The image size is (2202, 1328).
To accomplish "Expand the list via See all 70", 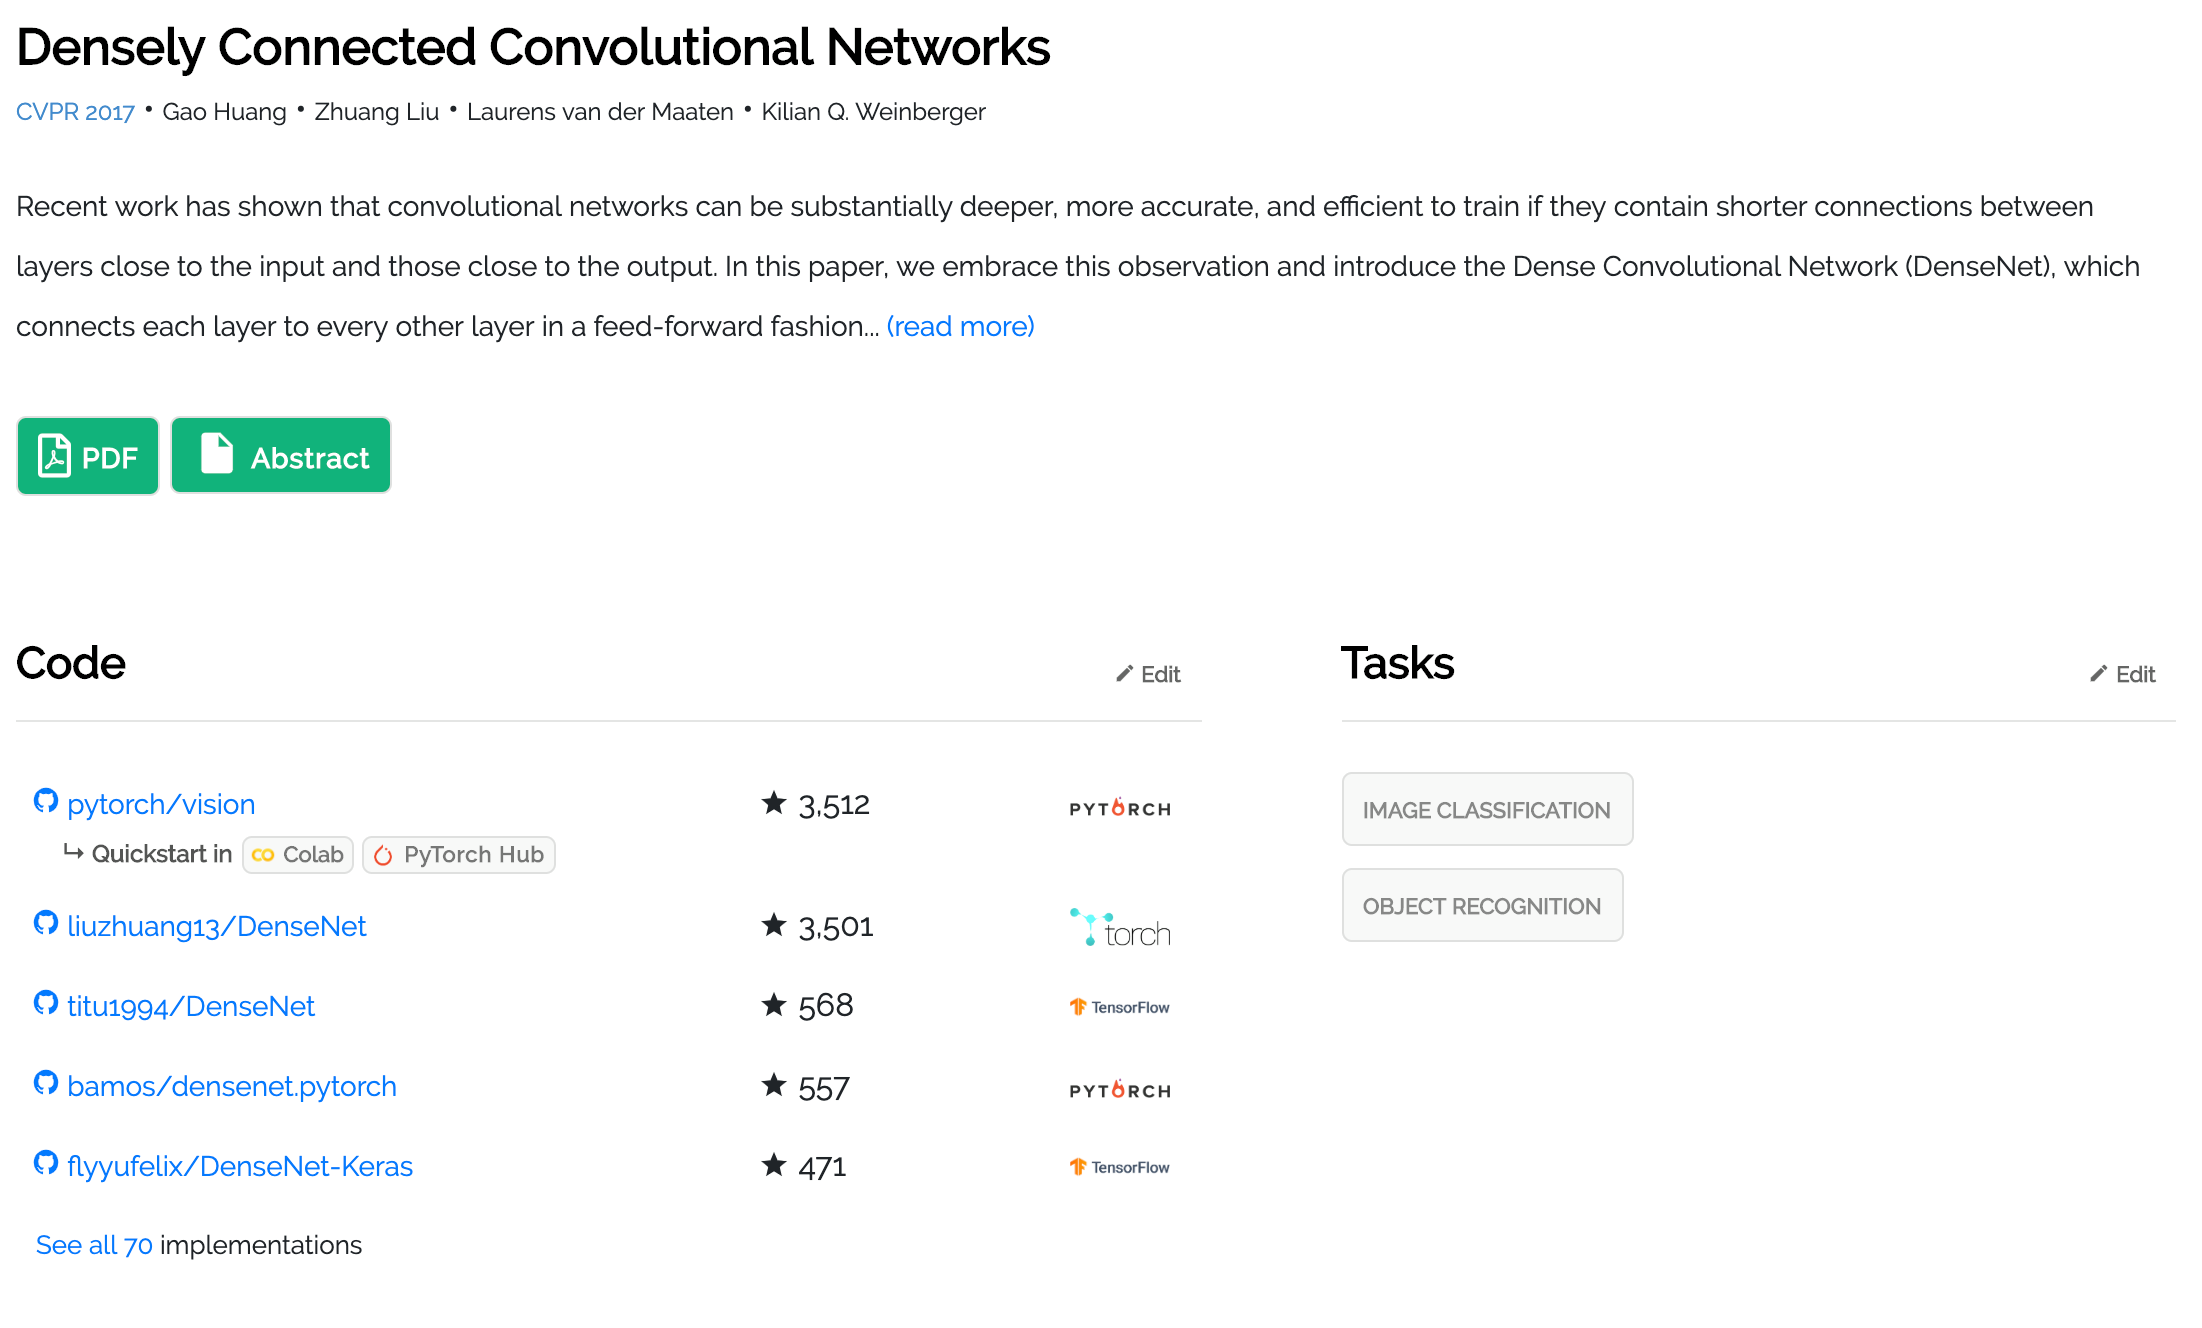I will click(x=94, y=1245).
